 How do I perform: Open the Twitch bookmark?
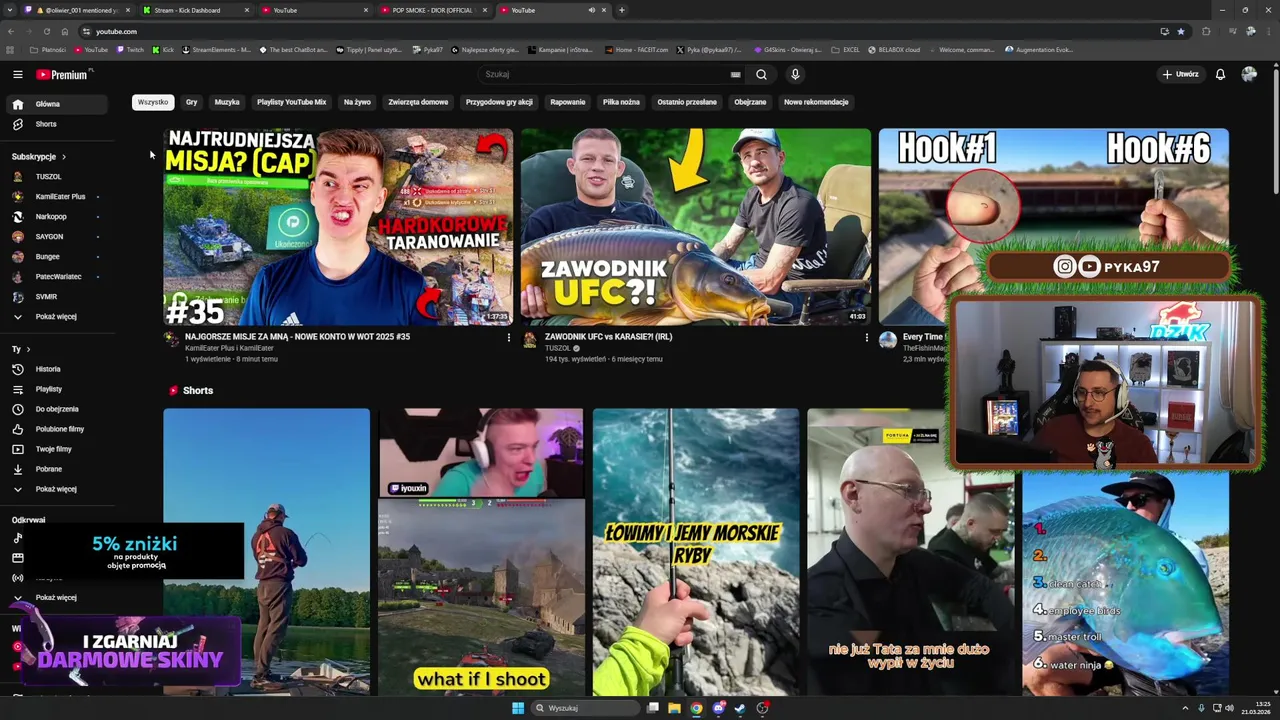130,49
